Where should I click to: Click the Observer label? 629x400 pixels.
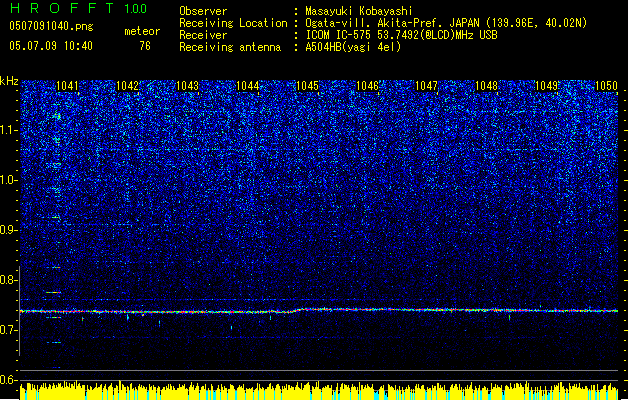203,11
